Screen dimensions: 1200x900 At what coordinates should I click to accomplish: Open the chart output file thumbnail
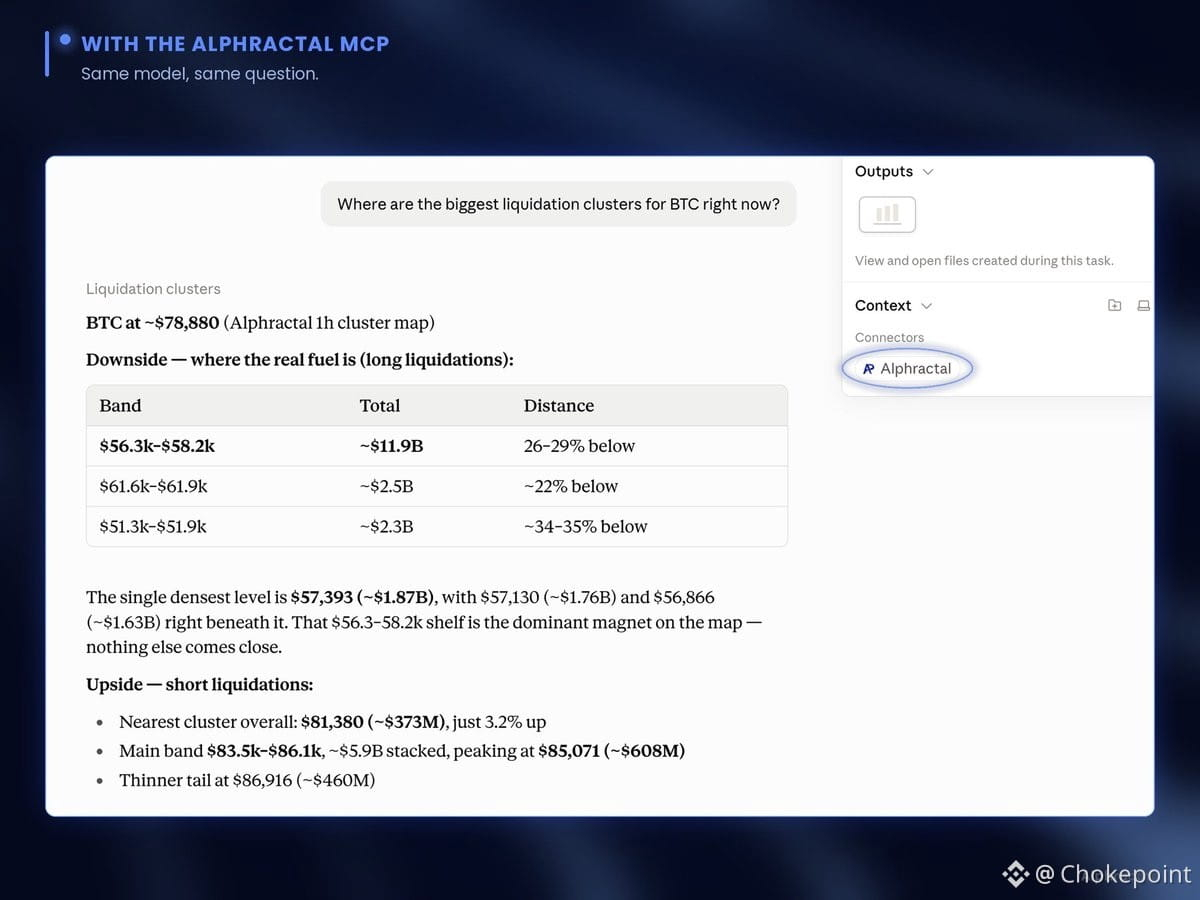pyautogui.click(x=887, y=214)
